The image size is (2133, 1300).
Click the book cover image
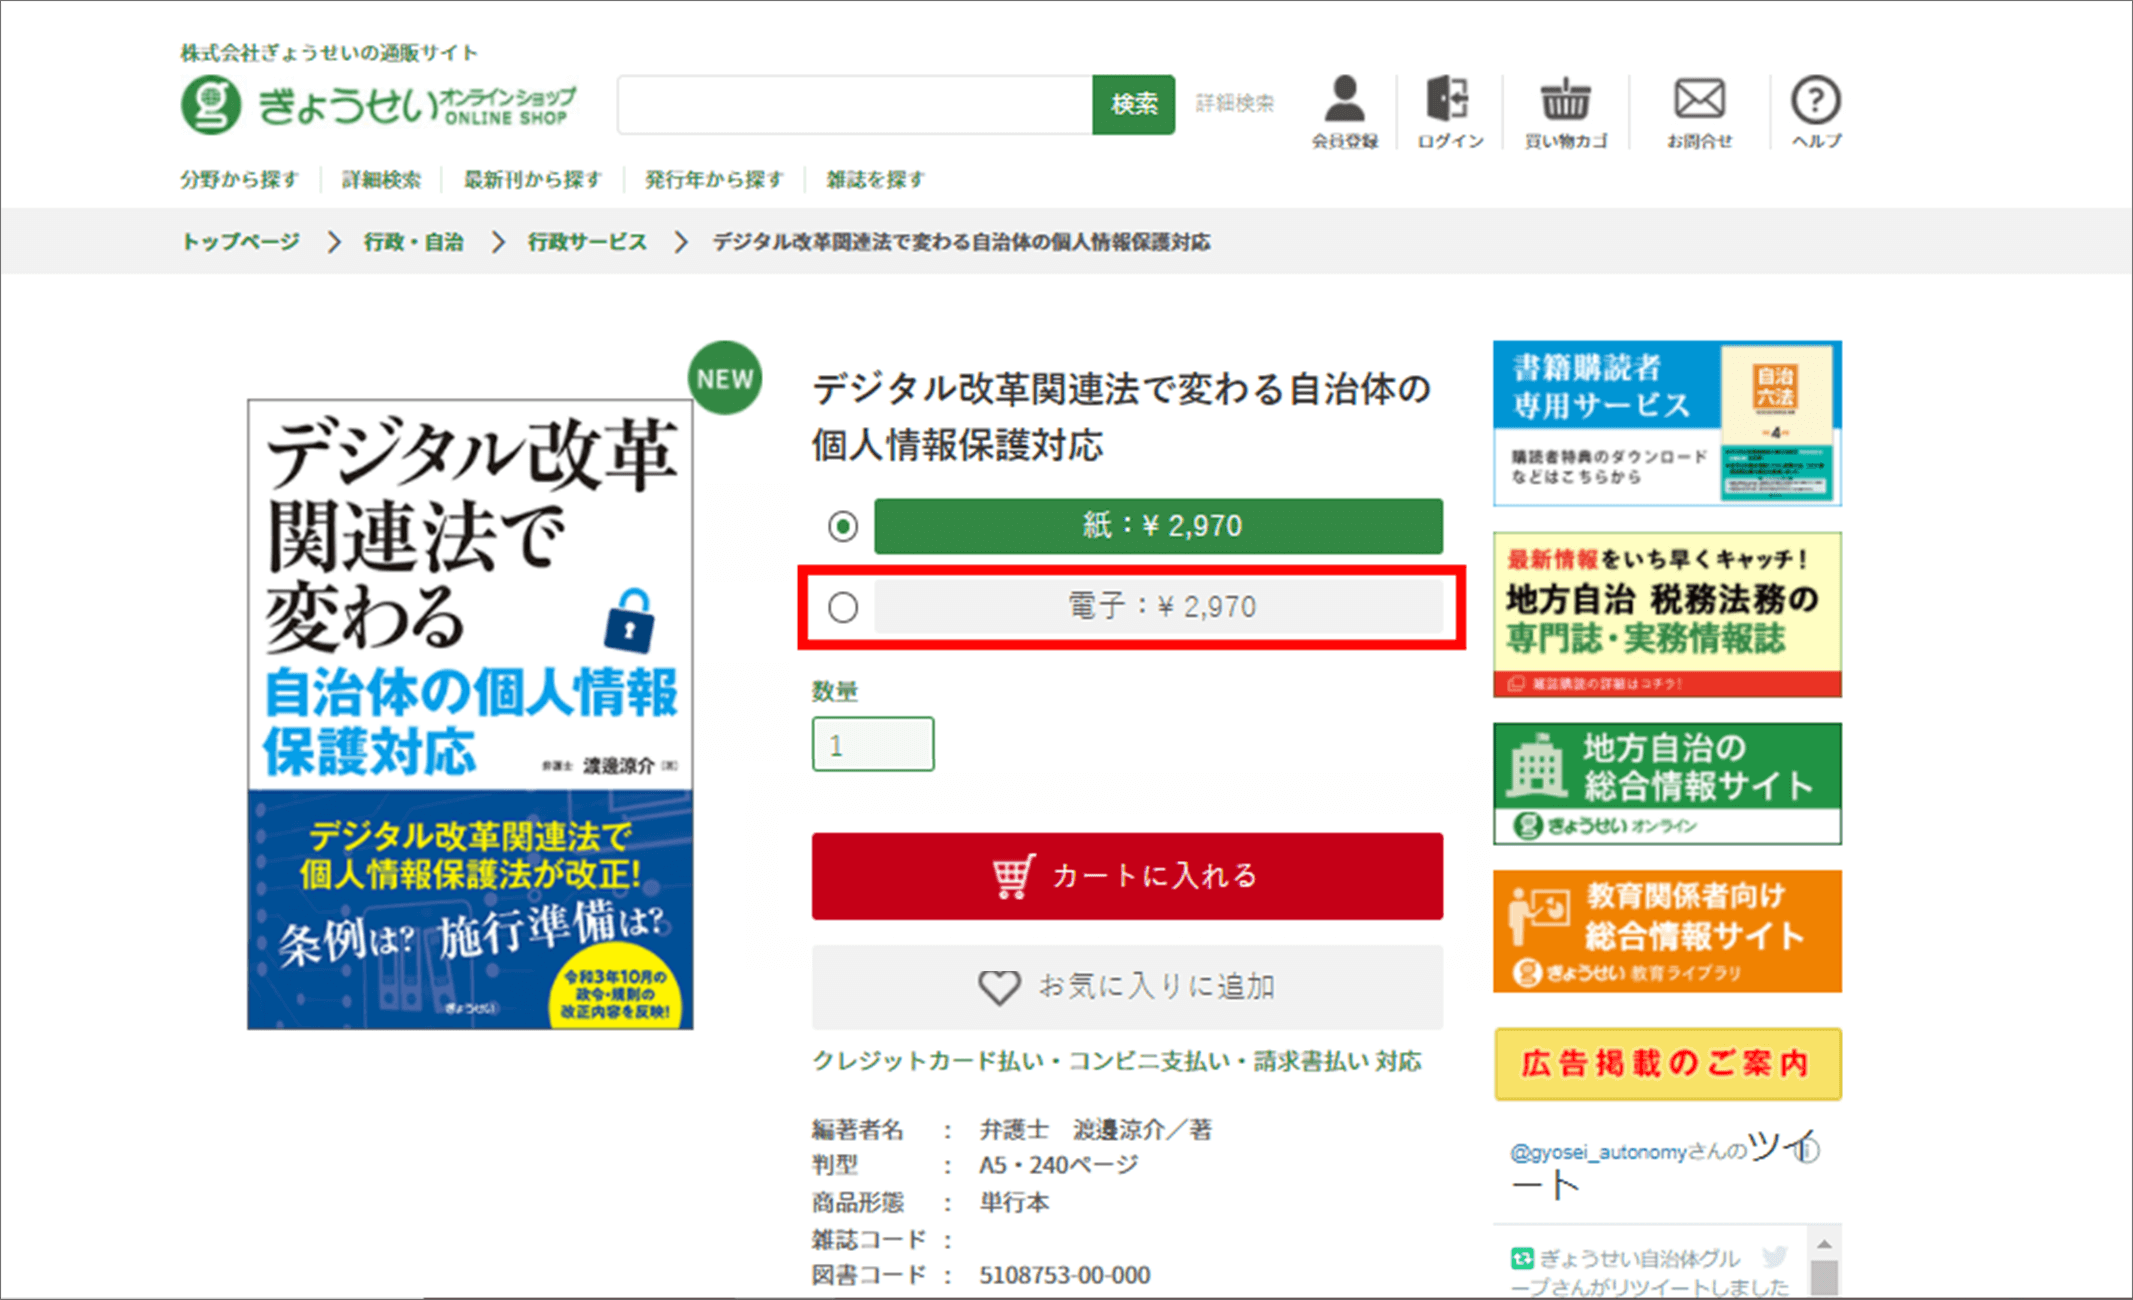coord(470,714)
